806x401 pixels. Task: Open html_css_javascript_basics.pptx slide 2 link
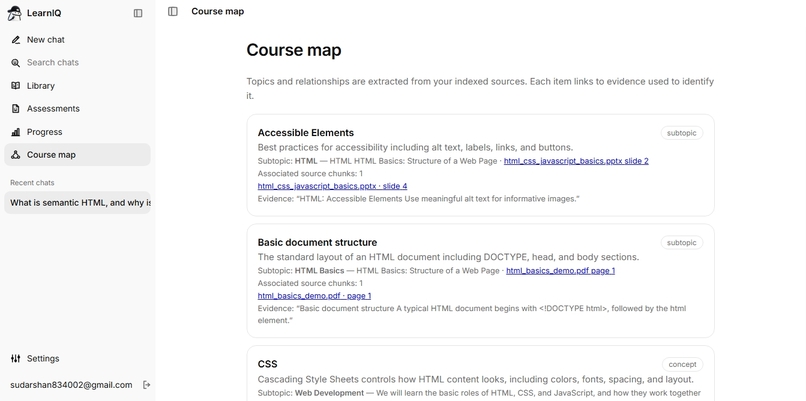coord(576,161)
